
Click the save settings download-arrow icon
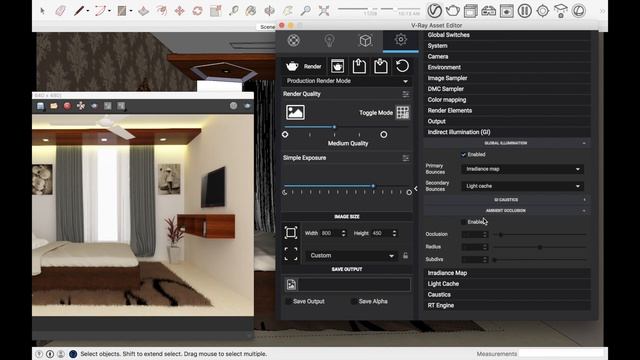coord(381,66)
